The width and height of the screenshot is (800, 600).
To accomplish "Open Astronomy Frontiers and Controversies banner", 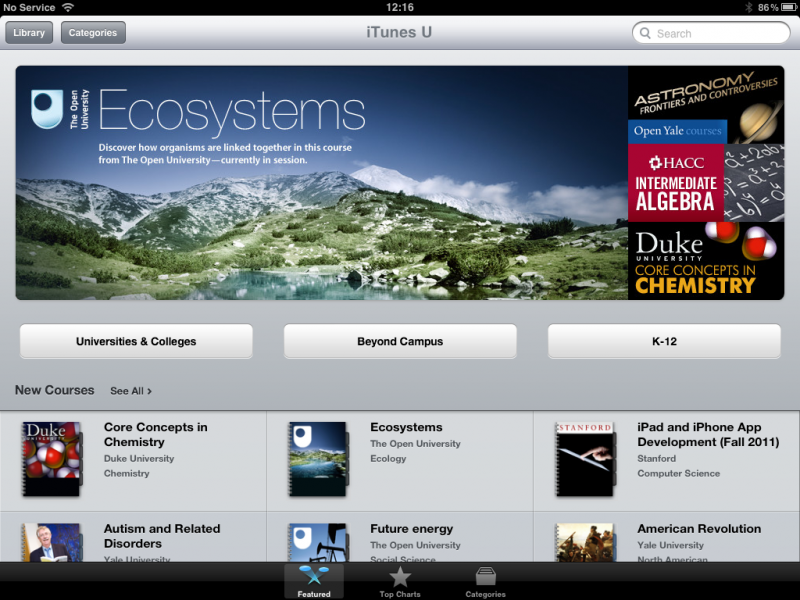I will coord(706,105).
